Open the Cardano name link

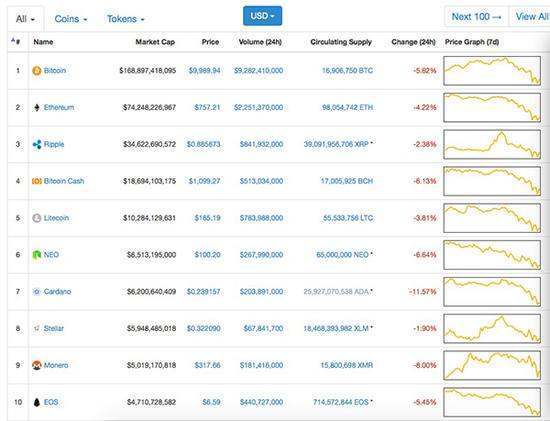click(57, 292)
